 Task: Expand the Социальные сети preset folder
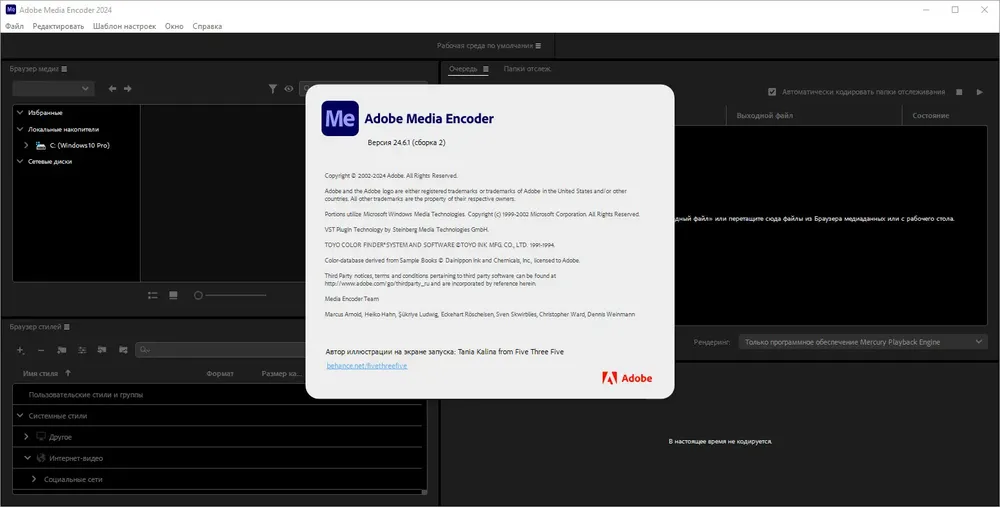(33, 479)
